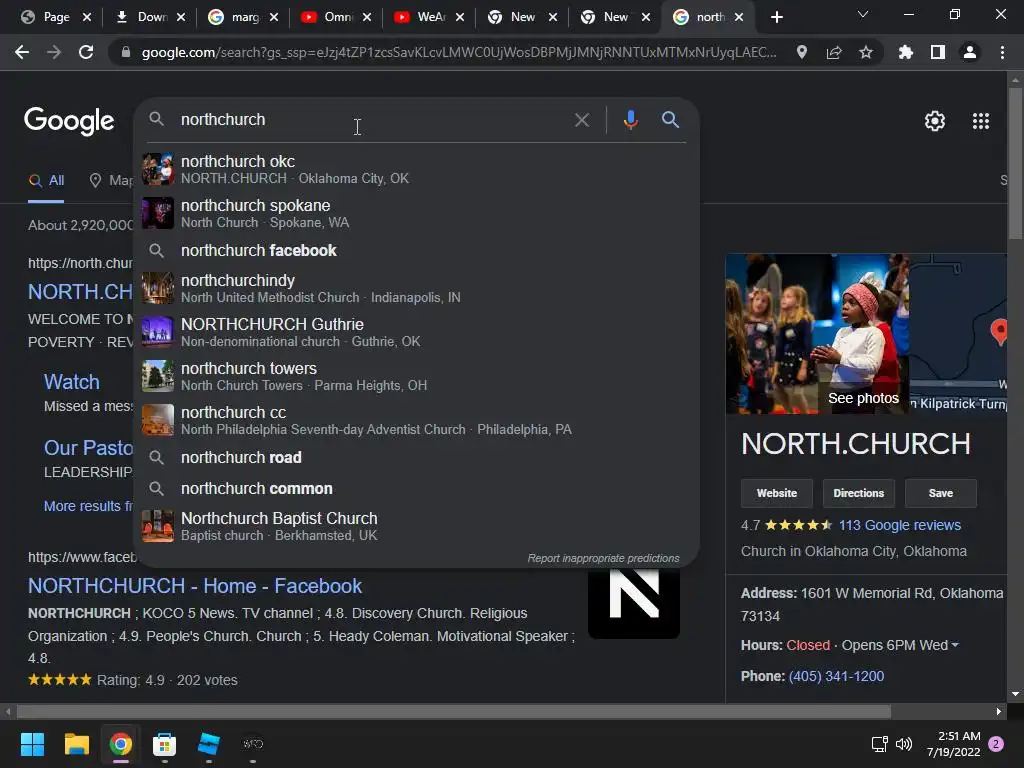Submit search with the blue magnifier icon
This screenshot has height=768, width=1024.
pyautogui.click(x=671, y=120)
